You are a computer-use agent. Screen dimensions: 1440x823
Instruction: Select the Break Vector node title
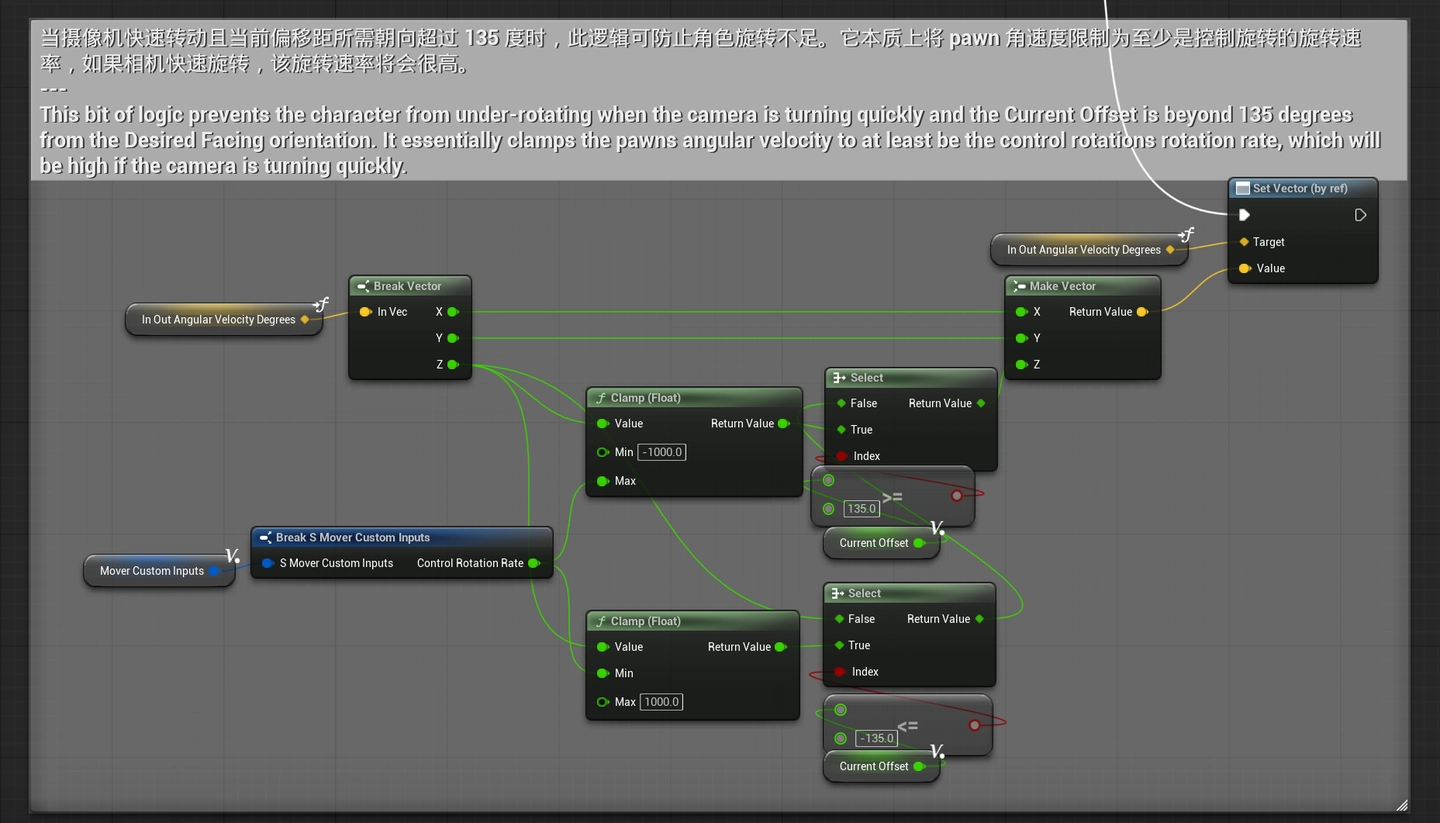(x=407, y=286)
